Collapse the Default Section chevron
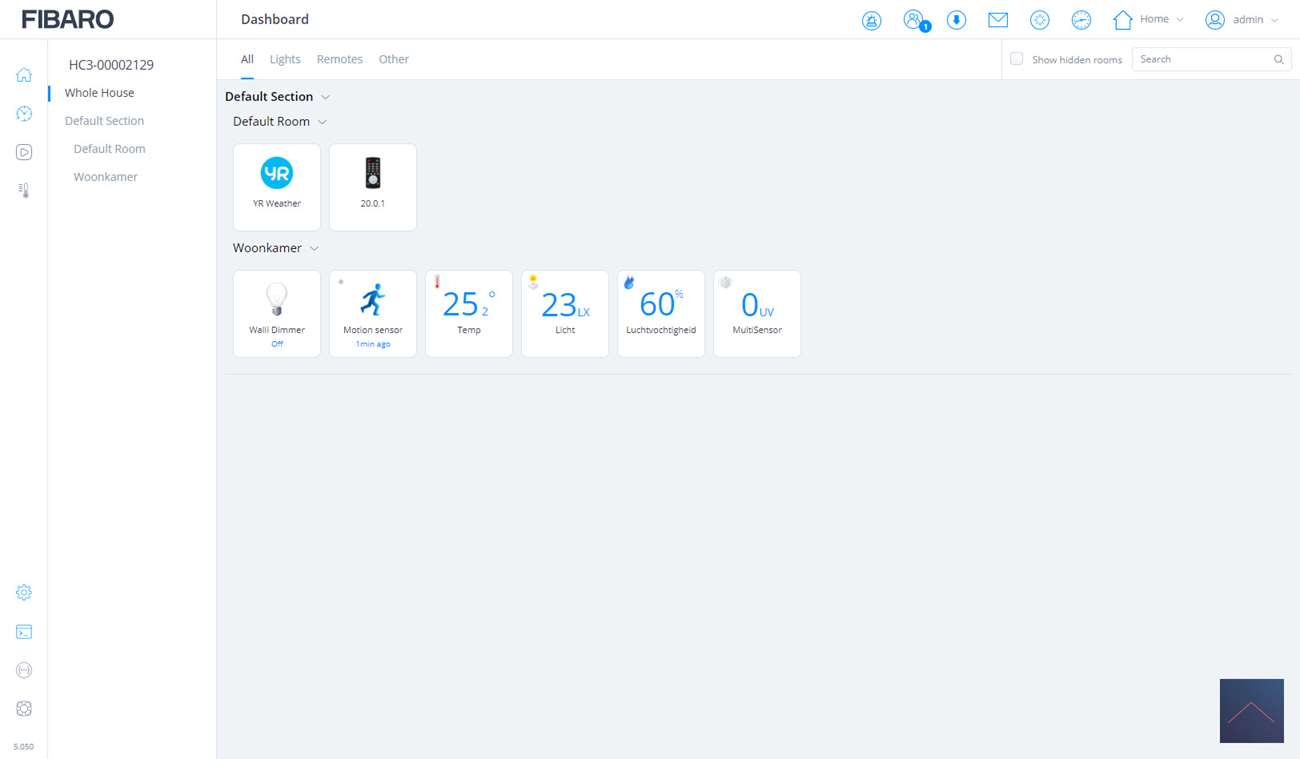1300x759 pixels. coord(325,97)
